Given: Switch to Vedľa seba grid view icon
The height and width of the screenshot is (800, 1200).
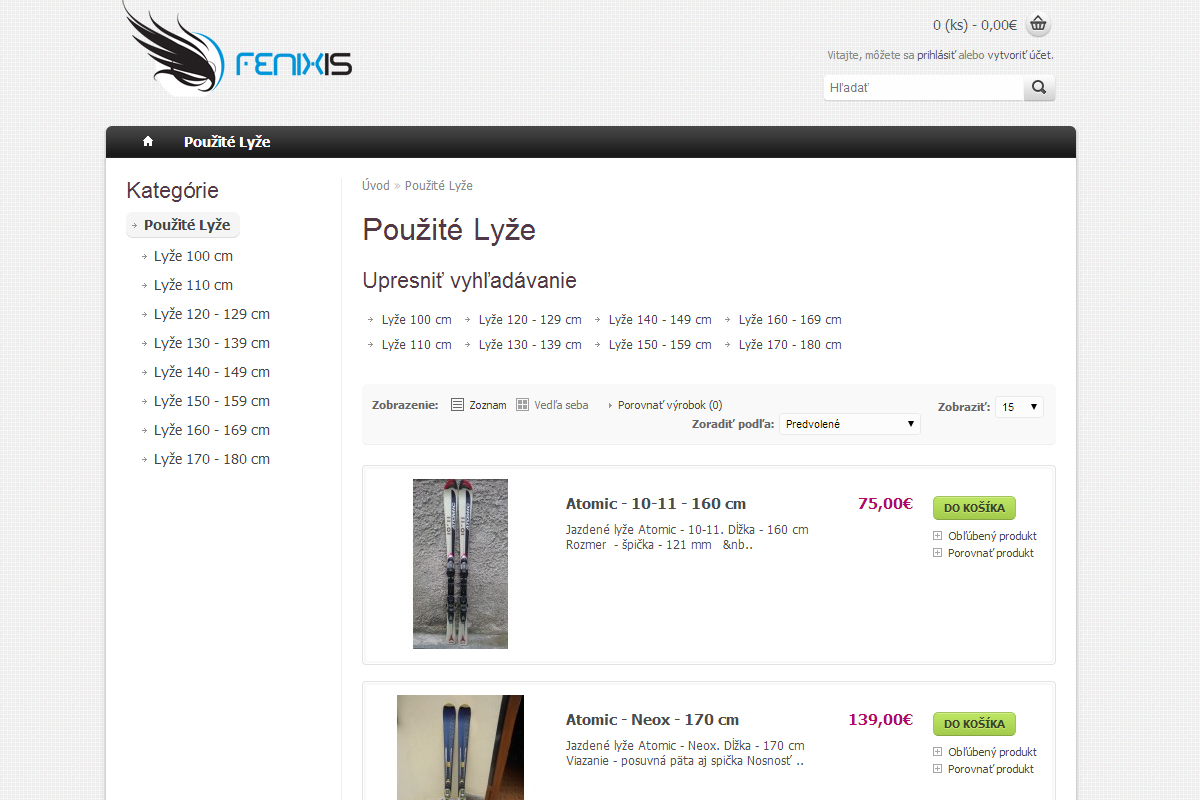Looking at the screenshot, I should click(522, 404).
